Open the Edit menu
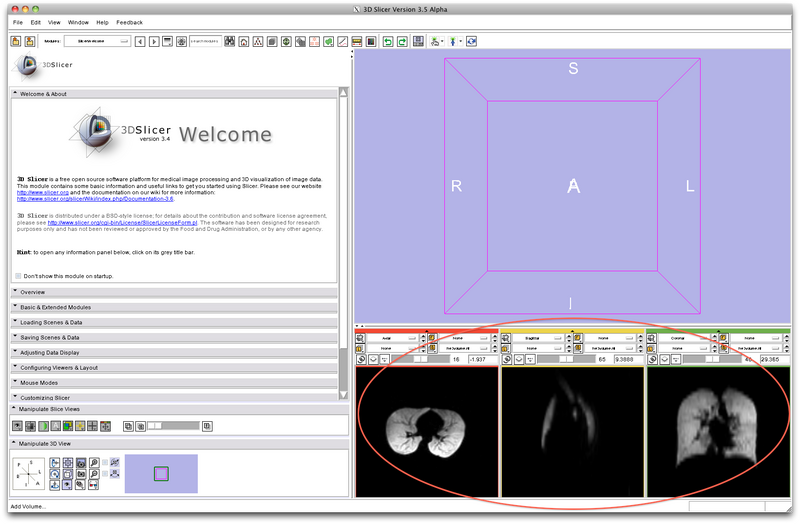The image size is (800, 524). [x=36, y=22]
